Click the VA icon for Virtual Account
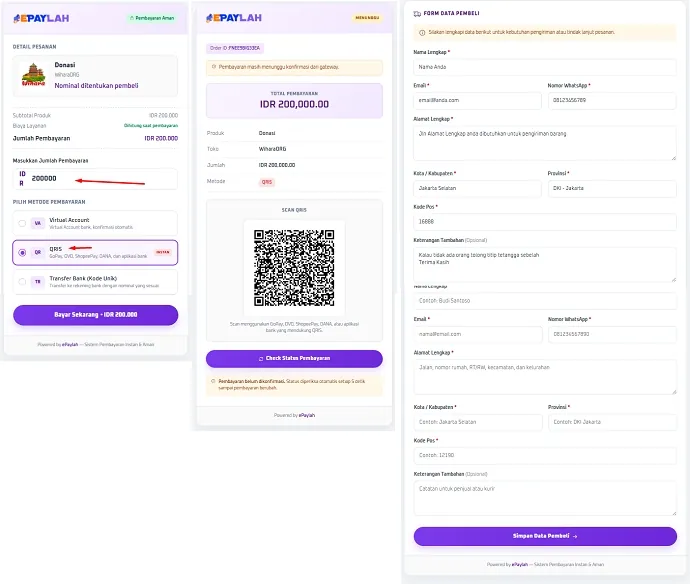 [x=38, y=223]
